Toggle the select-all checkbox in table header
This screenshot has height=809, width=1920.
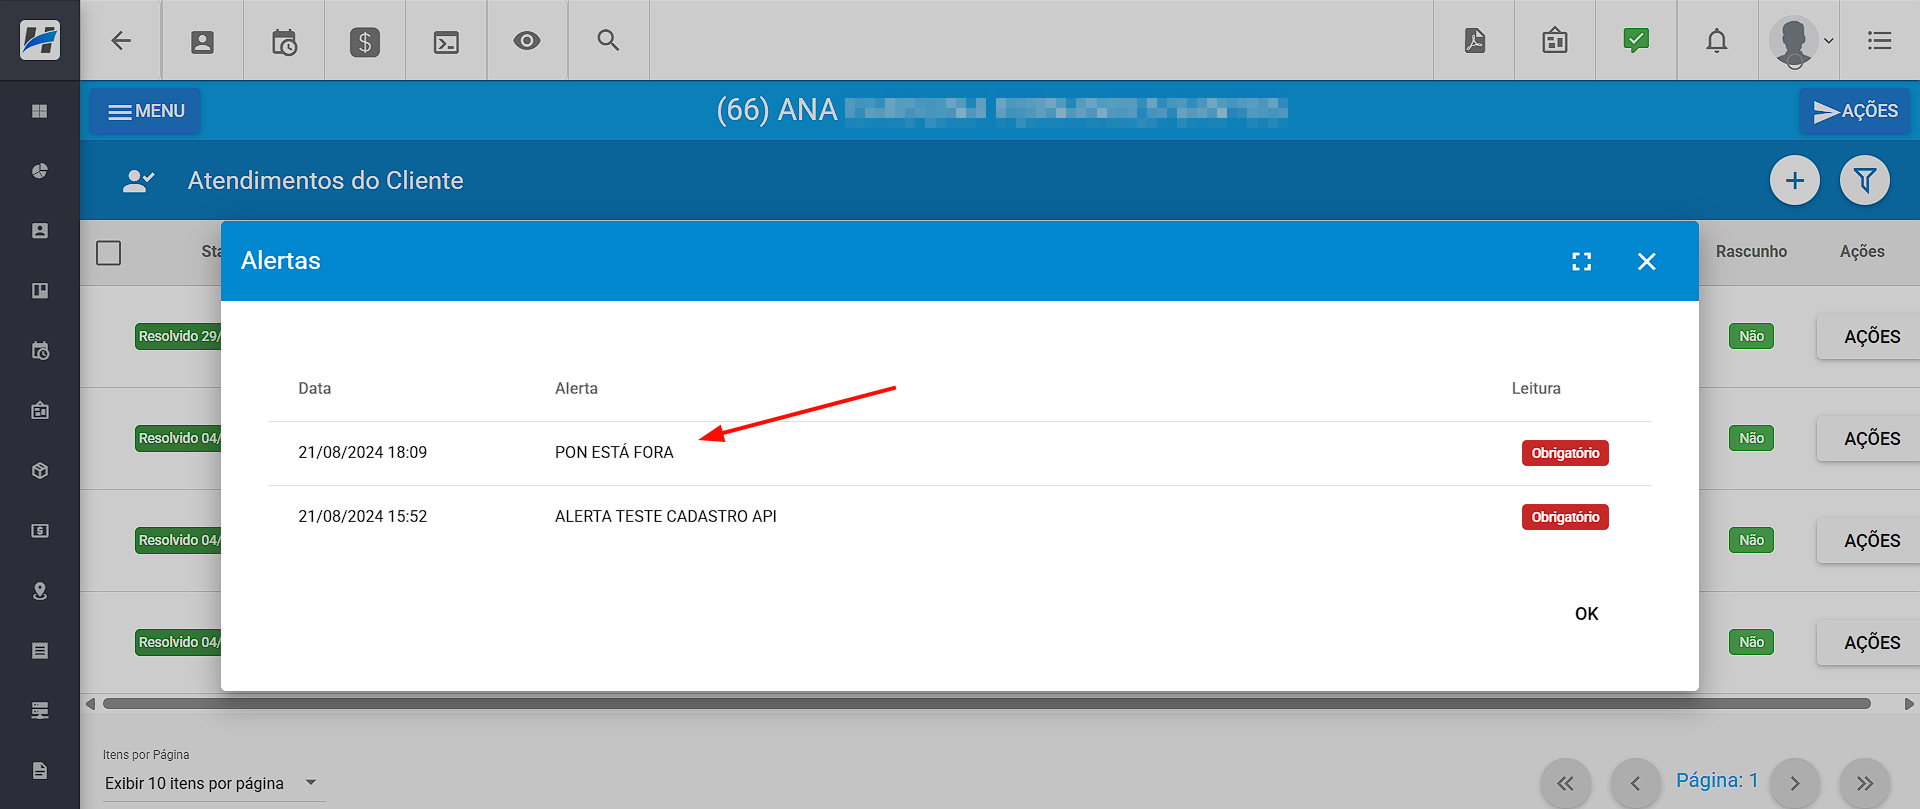109,253
